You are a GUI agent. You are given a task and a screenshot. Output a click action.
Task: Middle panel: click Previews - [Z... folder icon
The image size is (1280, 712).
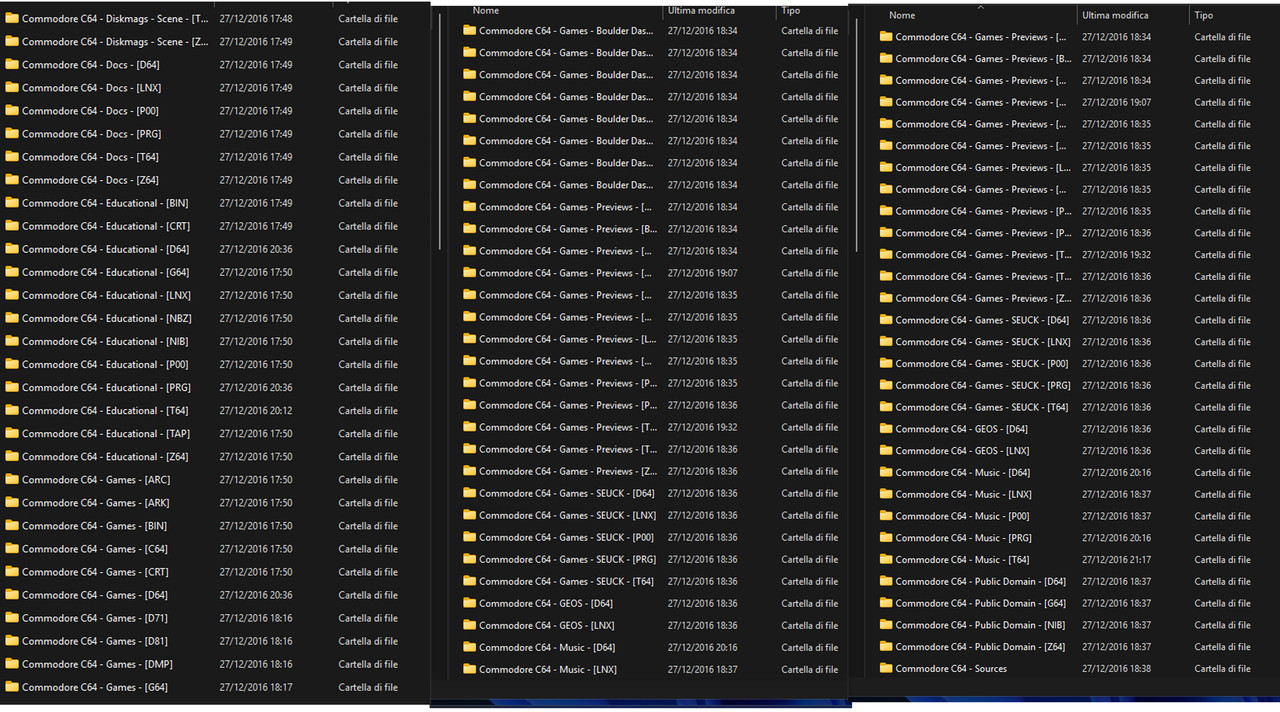(x=469, y=471)
